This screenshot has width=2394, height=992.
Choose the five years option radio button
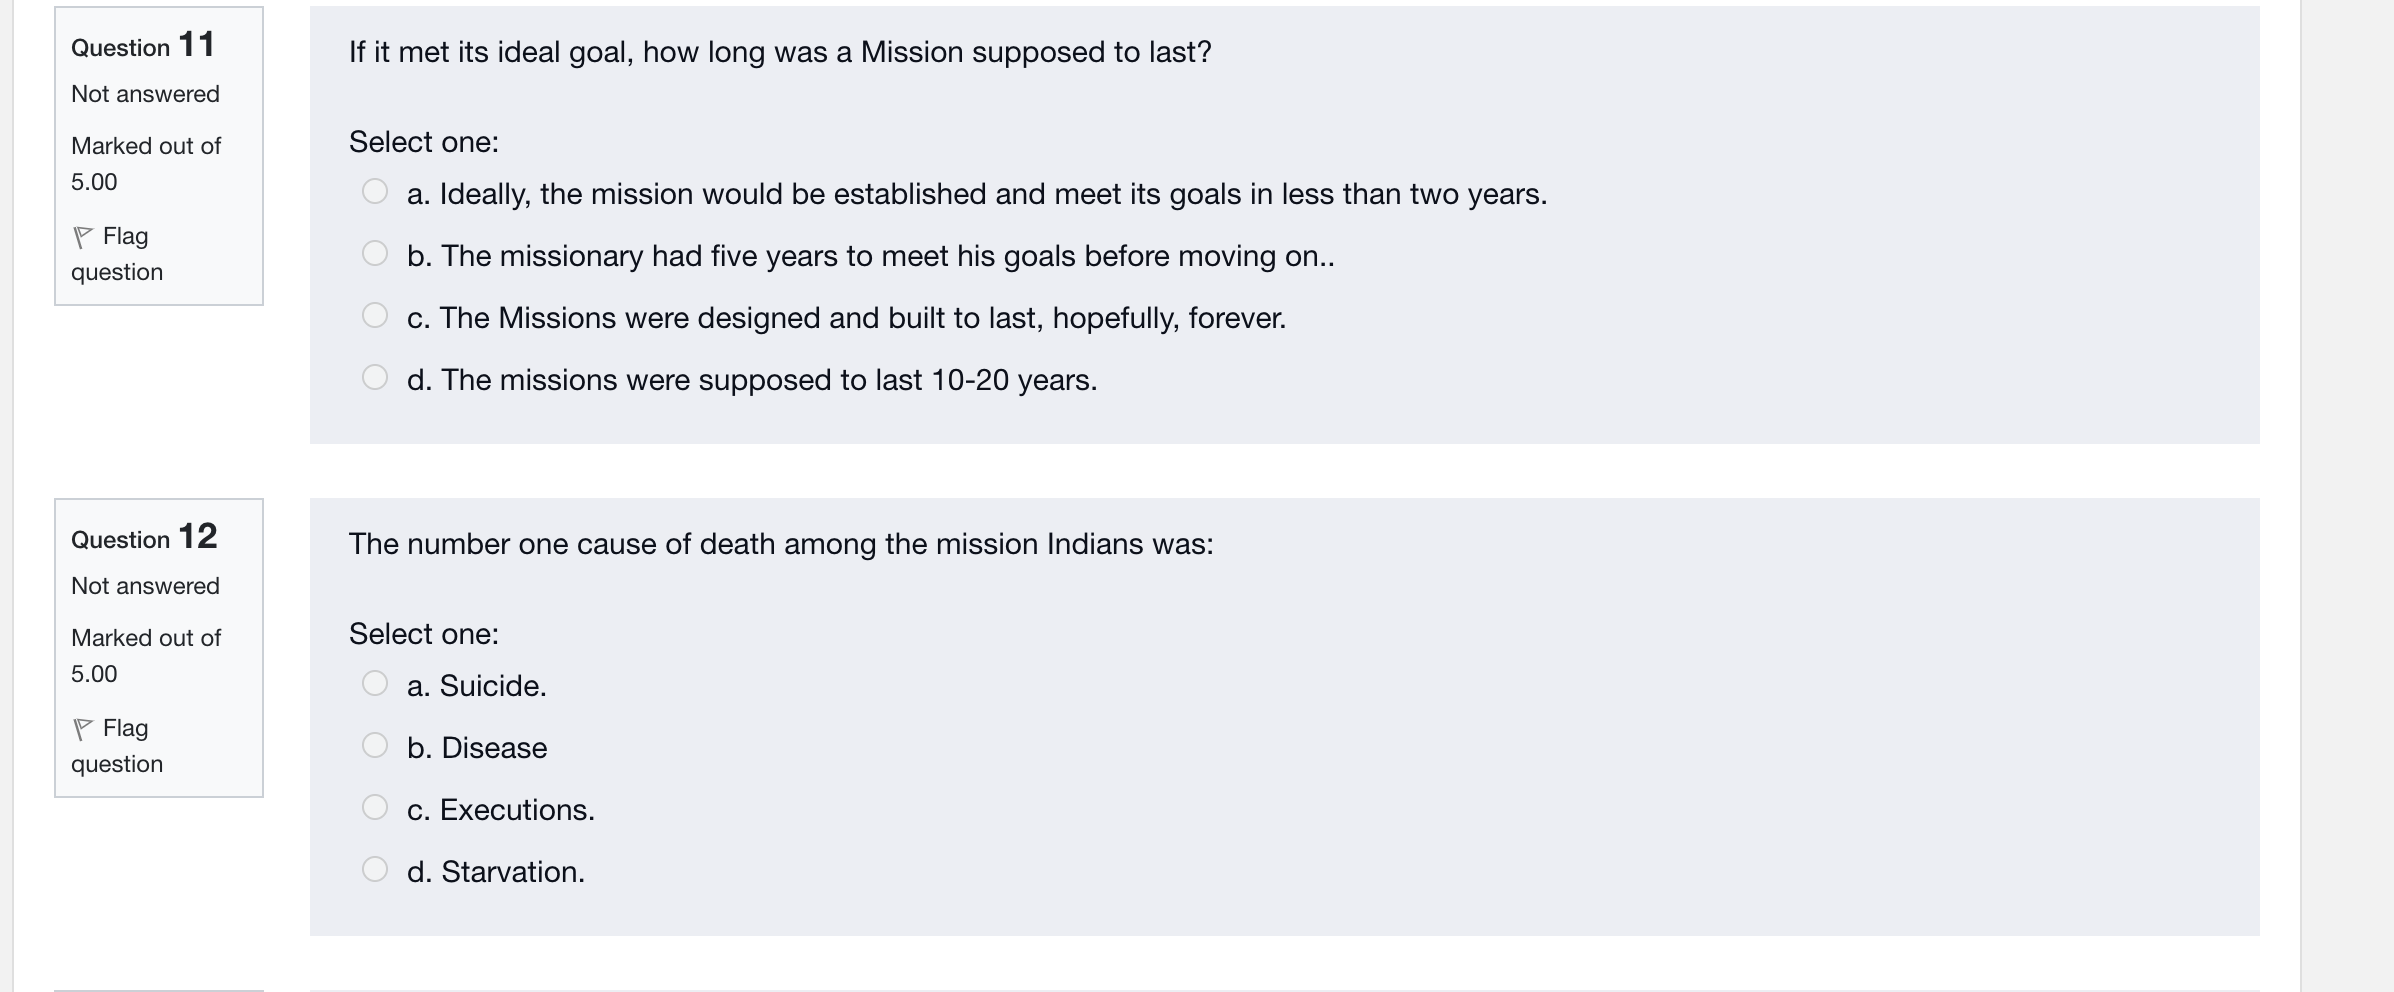click(x=375, y=253)
